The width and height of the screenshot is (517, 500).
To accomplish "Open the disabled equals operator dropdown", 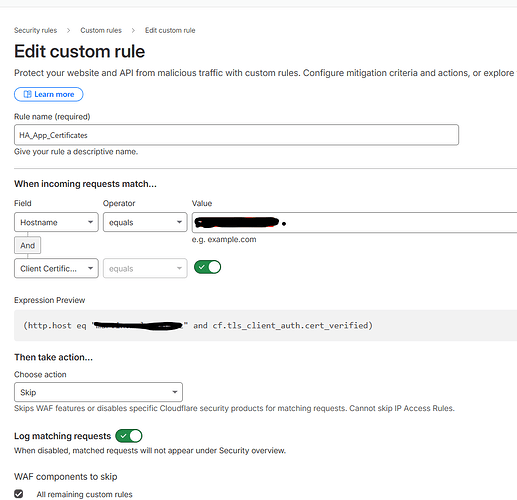I will point(145,268).
